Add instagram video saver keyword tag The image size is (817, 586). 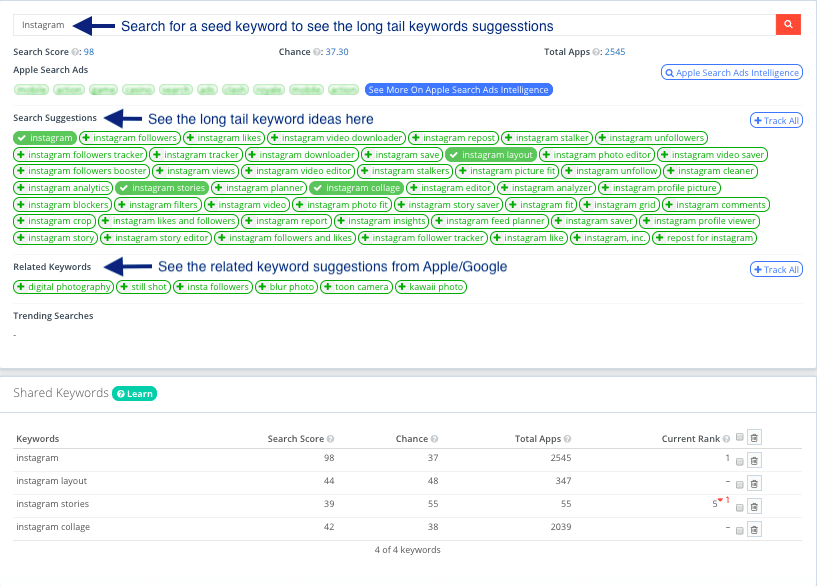point(712,155)
